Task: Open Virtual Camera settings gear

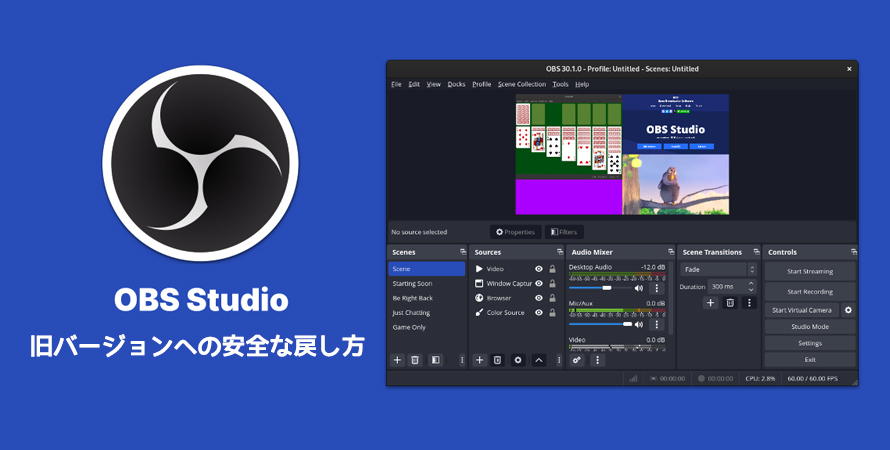Action: [x=849, y=310]
